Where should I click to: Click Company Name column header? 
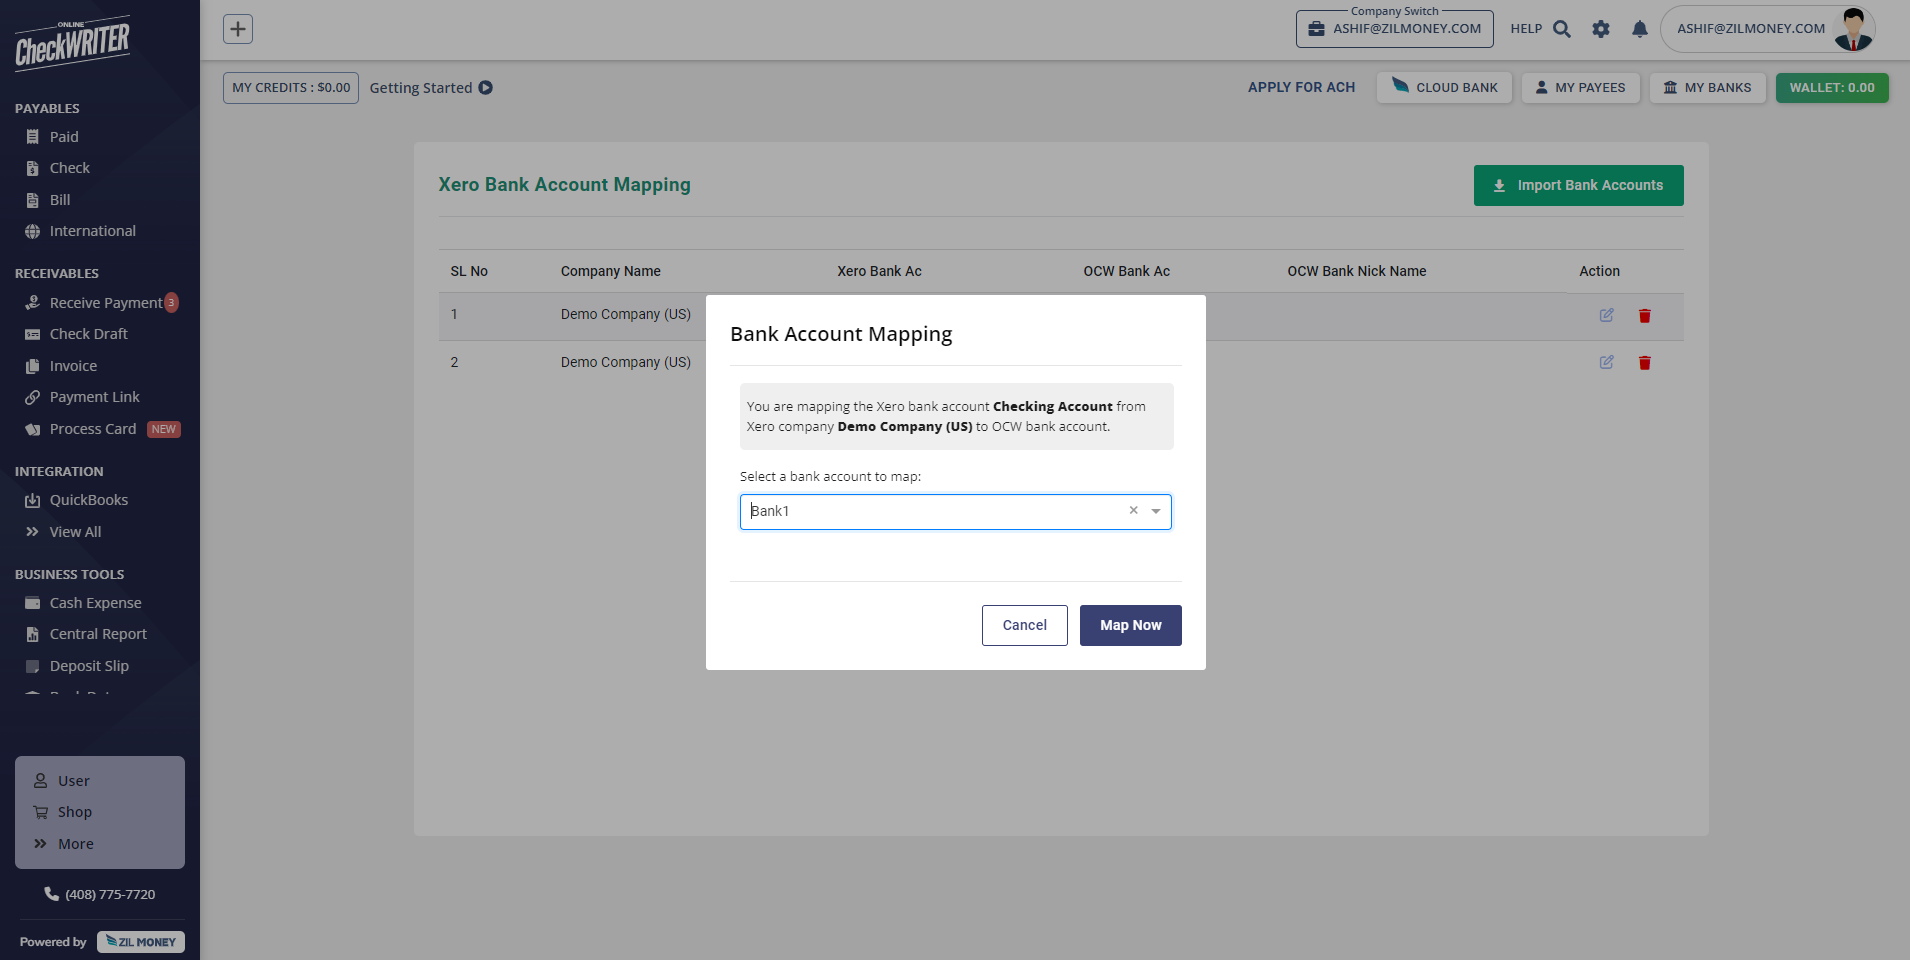(x=610, y=271)
